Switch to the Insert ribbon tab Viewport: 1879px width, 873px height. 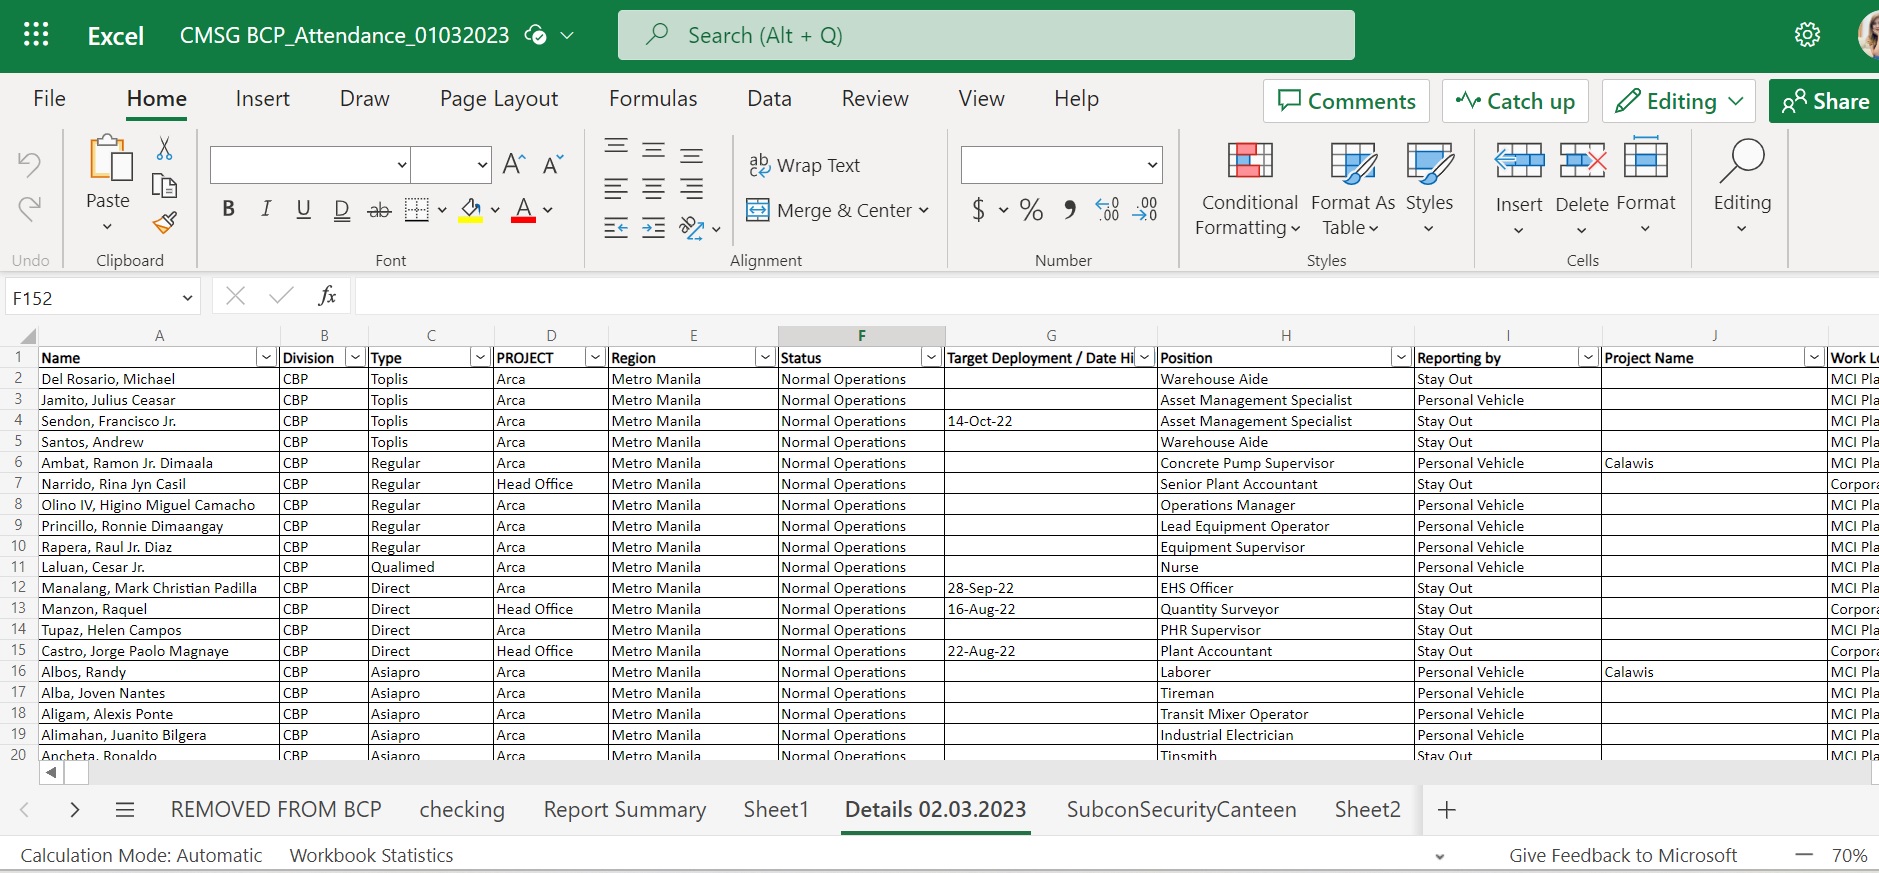[x=262, y=99]
